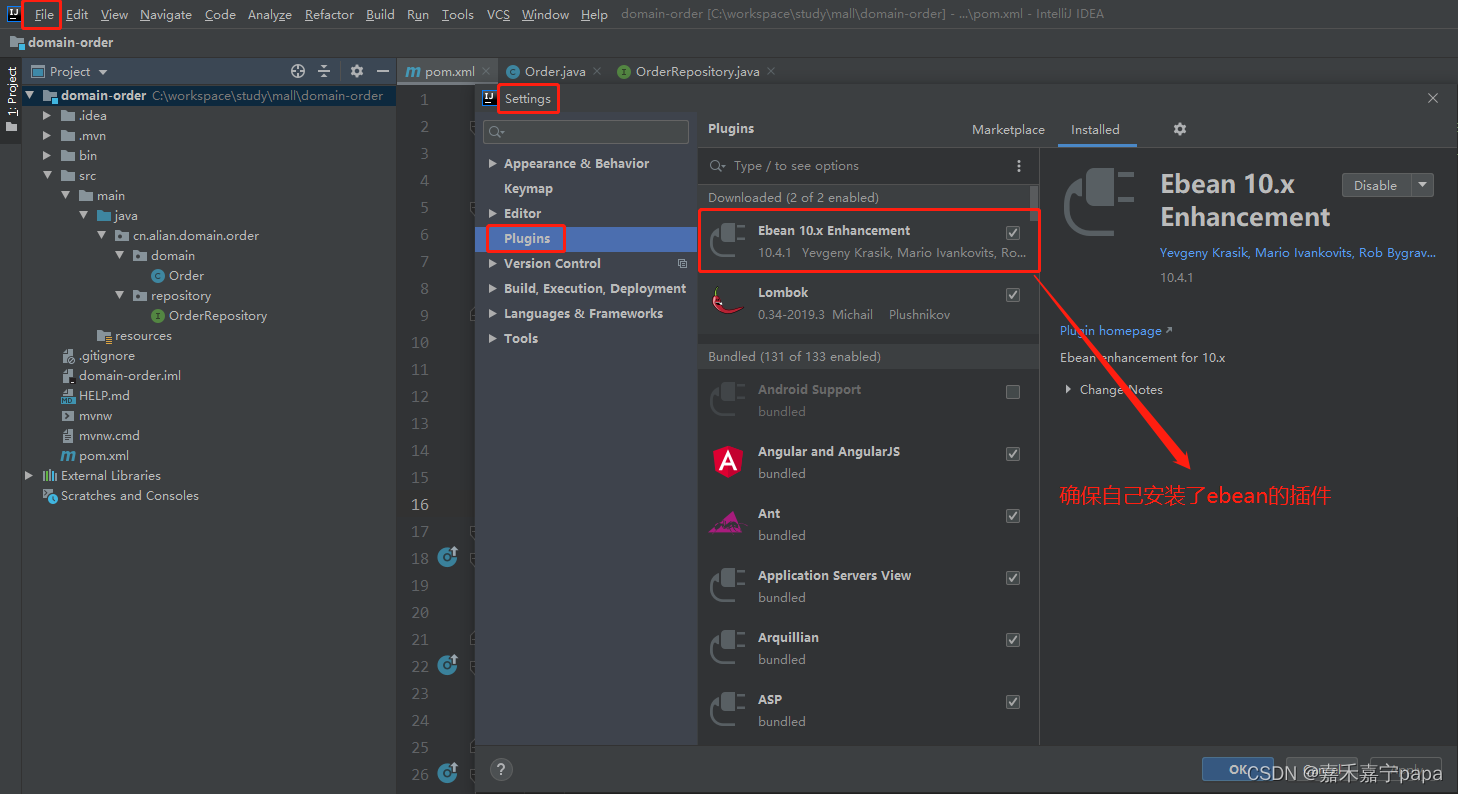The width and height of the screenshot is (1458, 794).
Task: Close the Order.java editor tab
Action: click(597, 71)
